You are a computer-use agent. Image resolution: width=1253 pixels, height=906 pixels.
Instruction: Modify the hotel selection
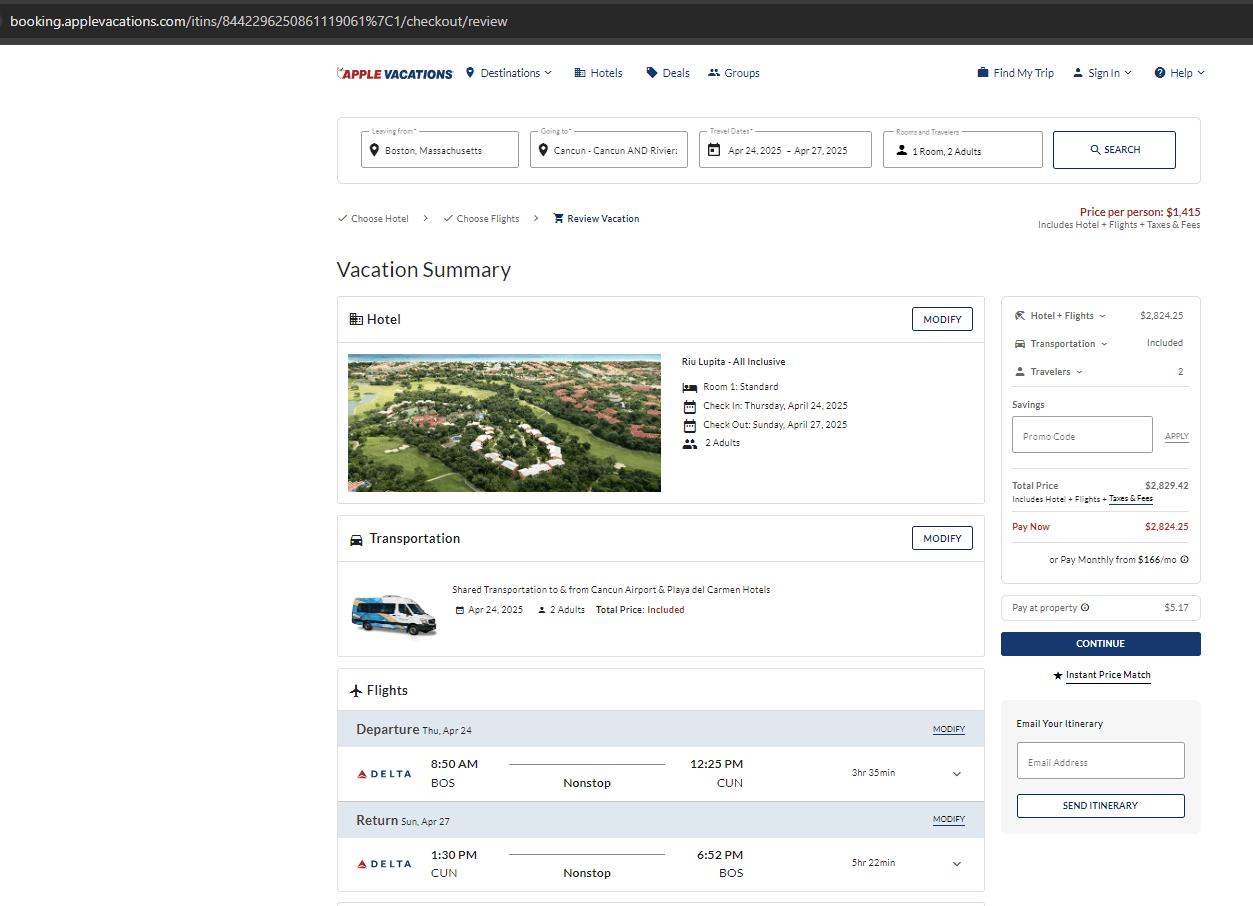point(942,319)
